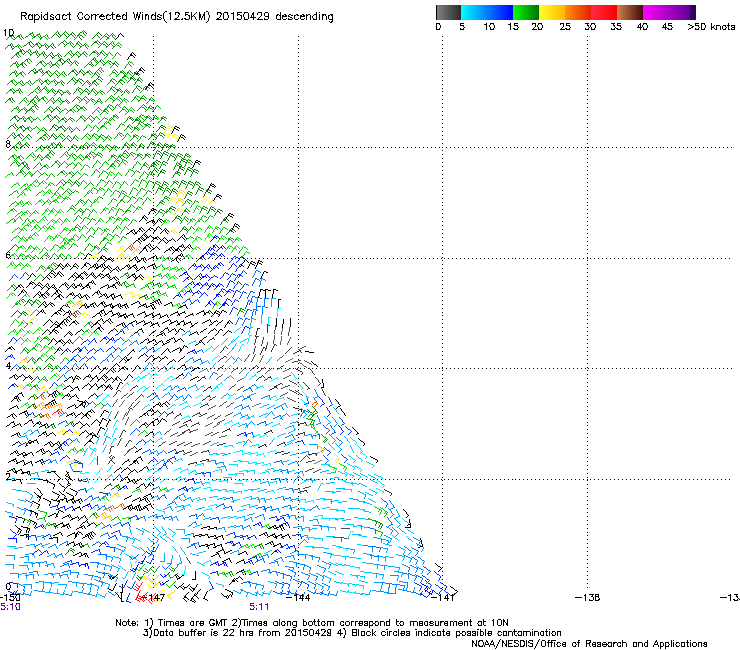Select the red 30-35 knots legend segment
Viewport: 740px width, 650px height.
[x=604, y=12]
